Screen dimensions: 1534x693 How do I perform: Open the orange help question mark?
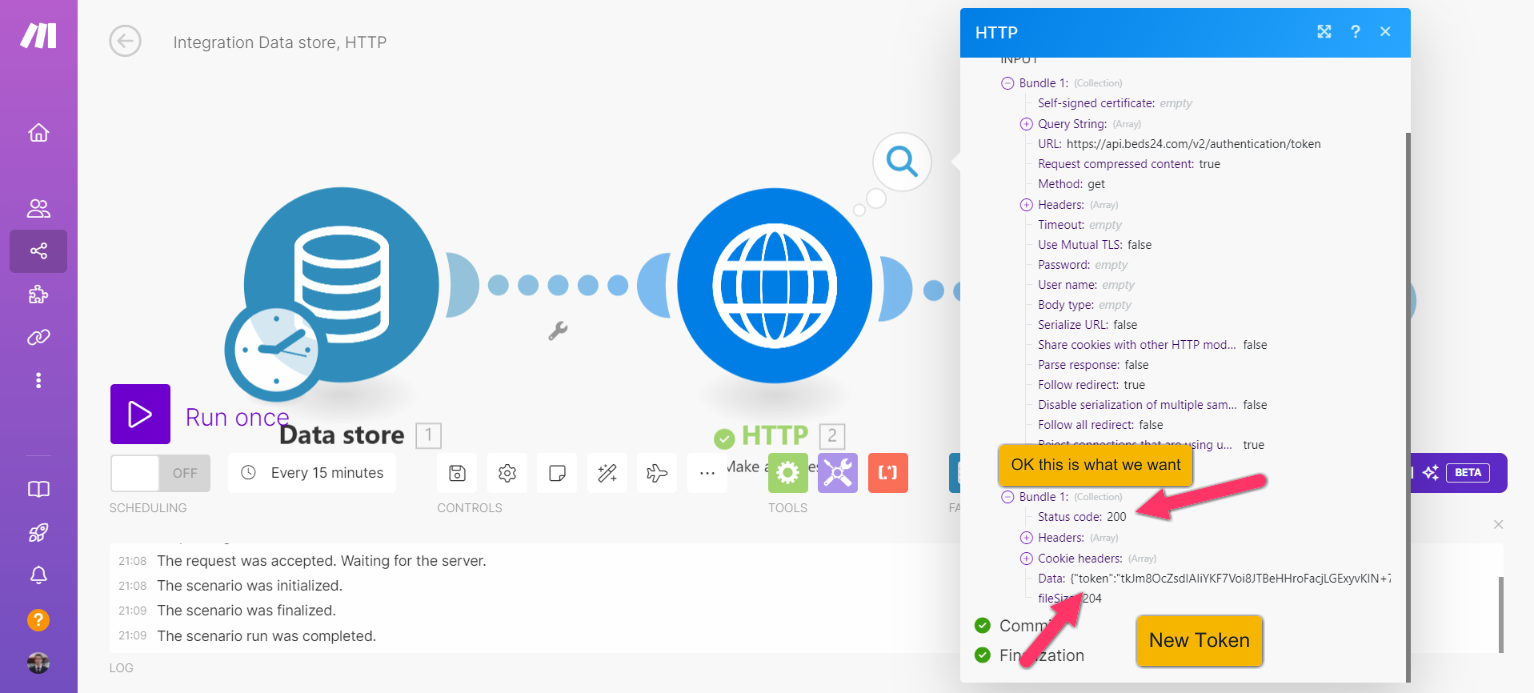point(38,619)
